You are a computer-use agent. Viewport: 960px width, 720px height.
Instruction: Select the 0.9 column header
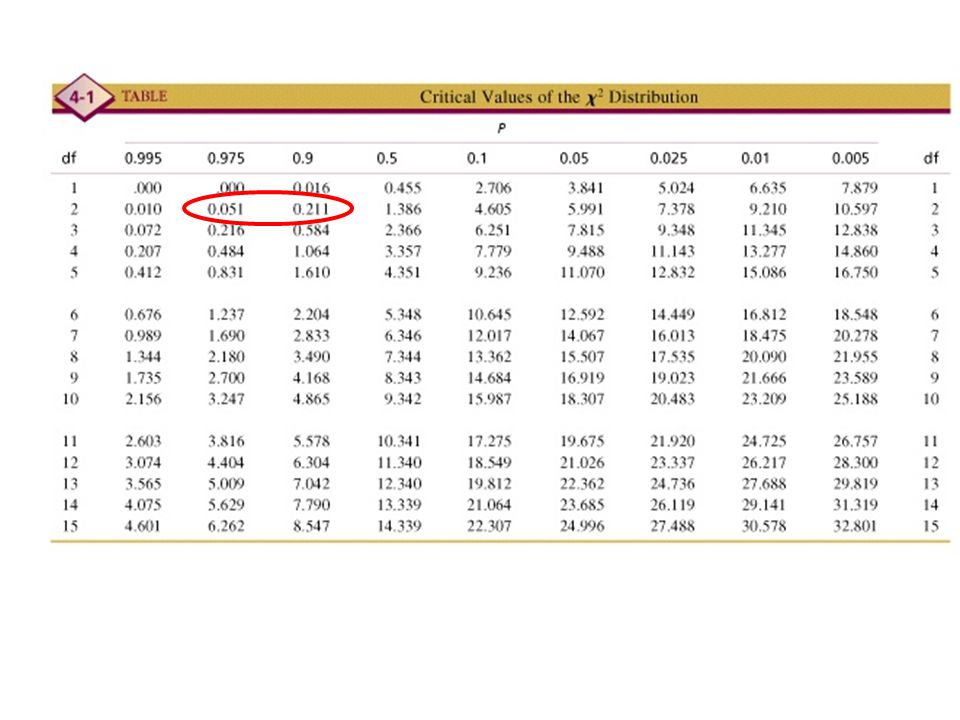(x=302, y=159)
